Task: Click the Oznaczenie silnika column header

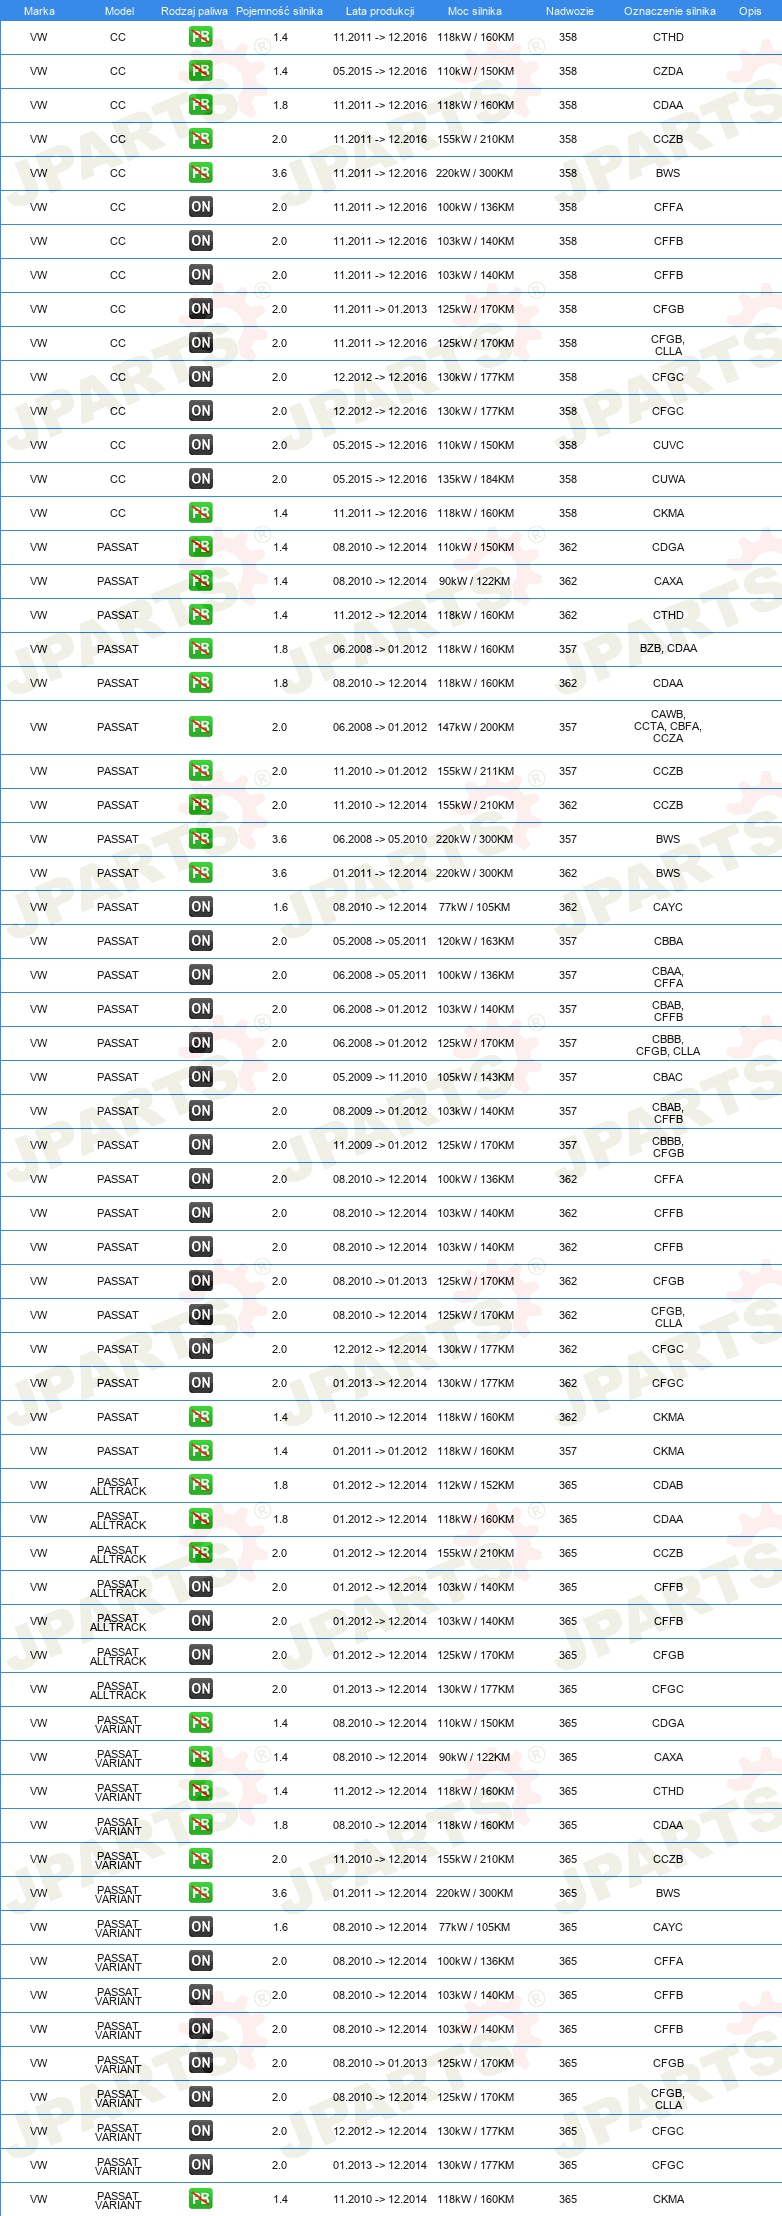Action: (x=669, y=11)
